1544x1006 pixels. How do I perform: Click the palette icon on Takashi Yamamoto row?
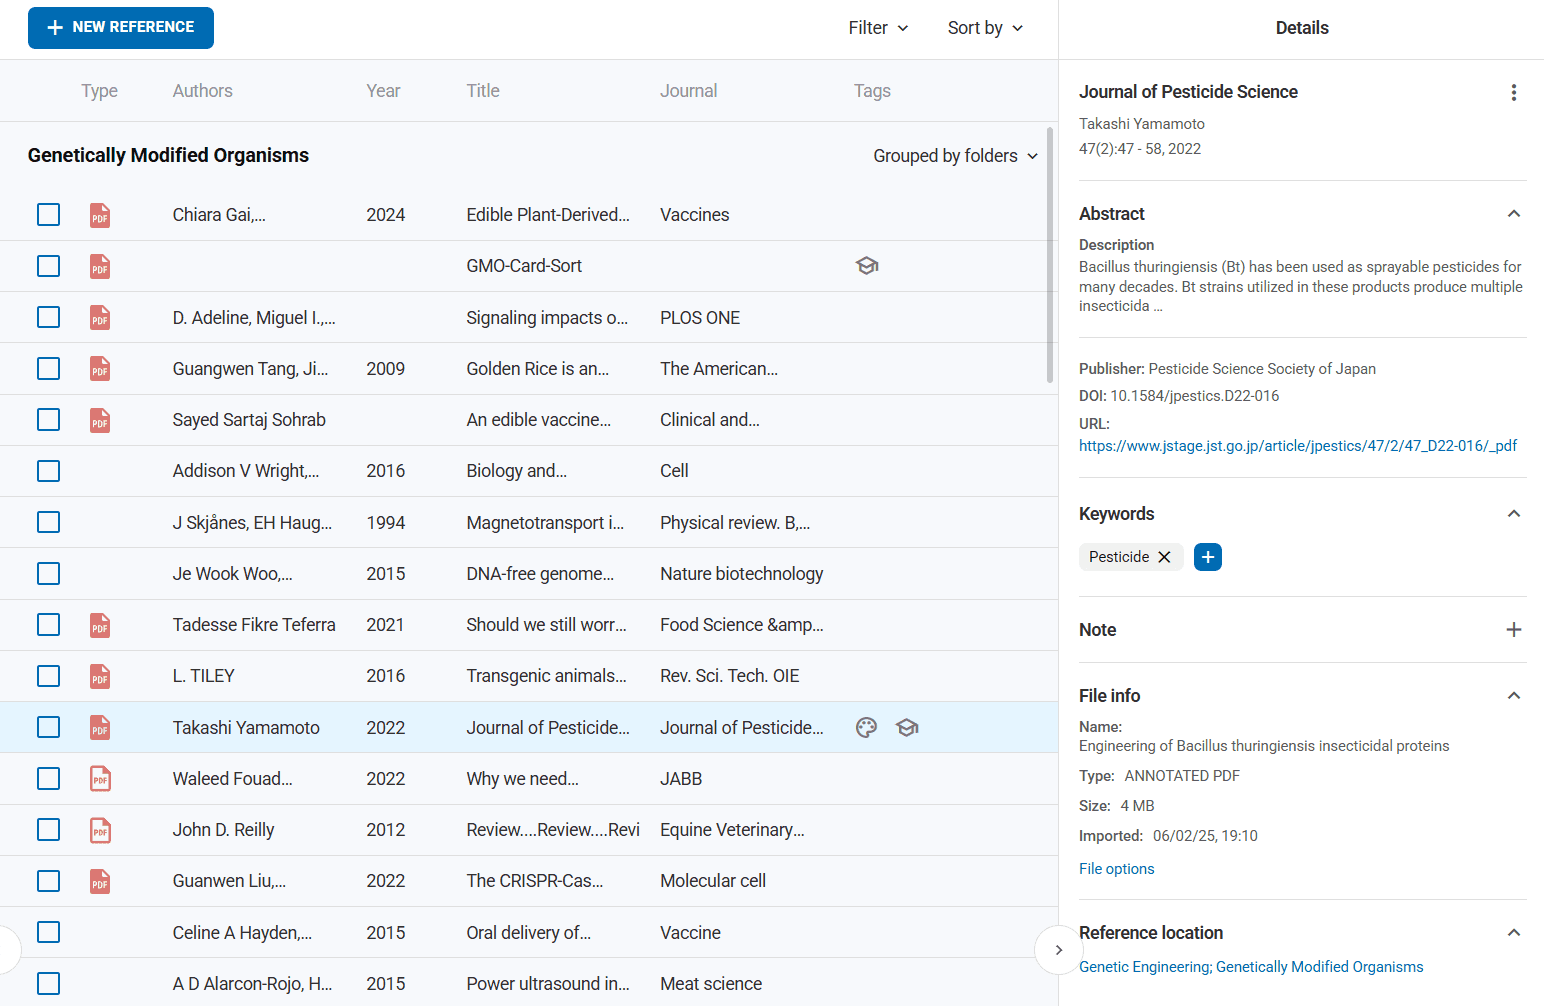pyautogui.click(x=867, y=728)
